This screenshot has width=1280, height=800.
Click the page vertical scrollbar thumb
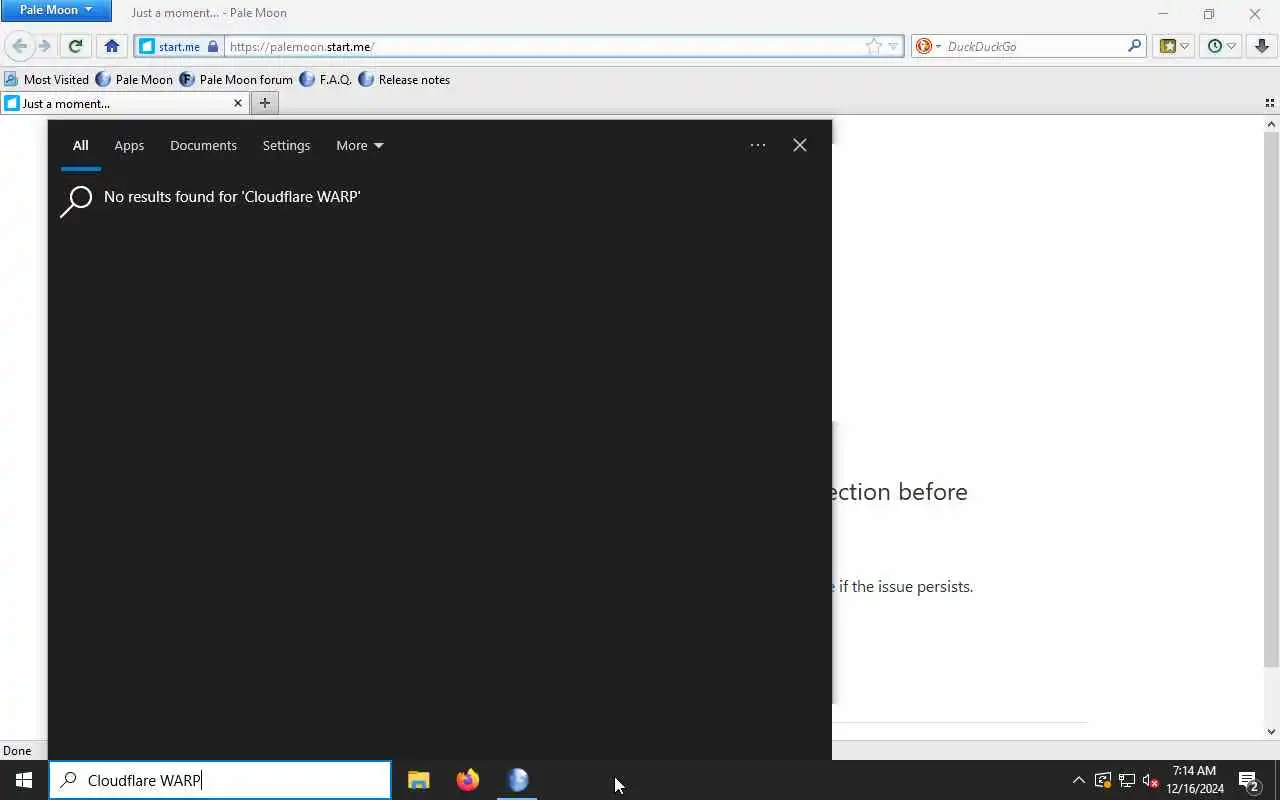pyautogui.click(x=1271, y=400)
